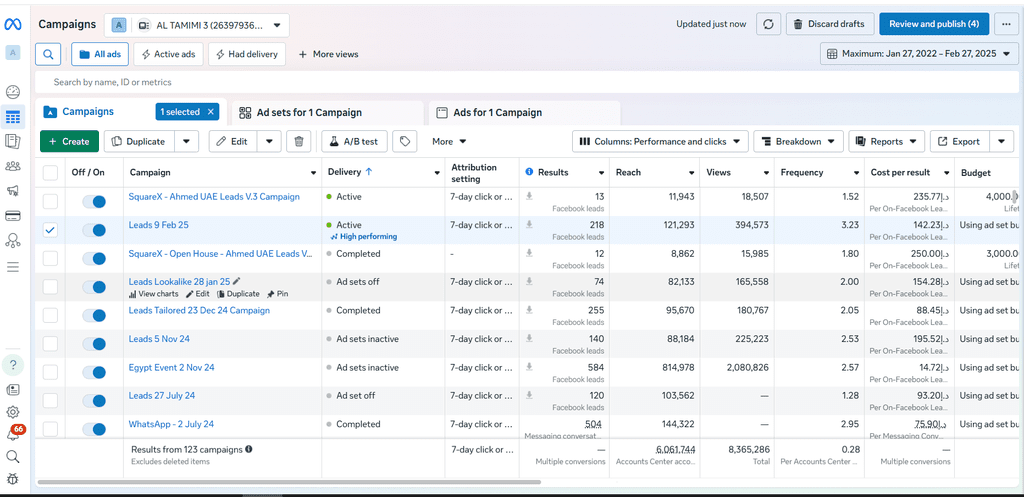Uncheck the Leads 9 Feb 25 checkbox
This screenshot has width=1024, height=497.
(x=50, y=230)
